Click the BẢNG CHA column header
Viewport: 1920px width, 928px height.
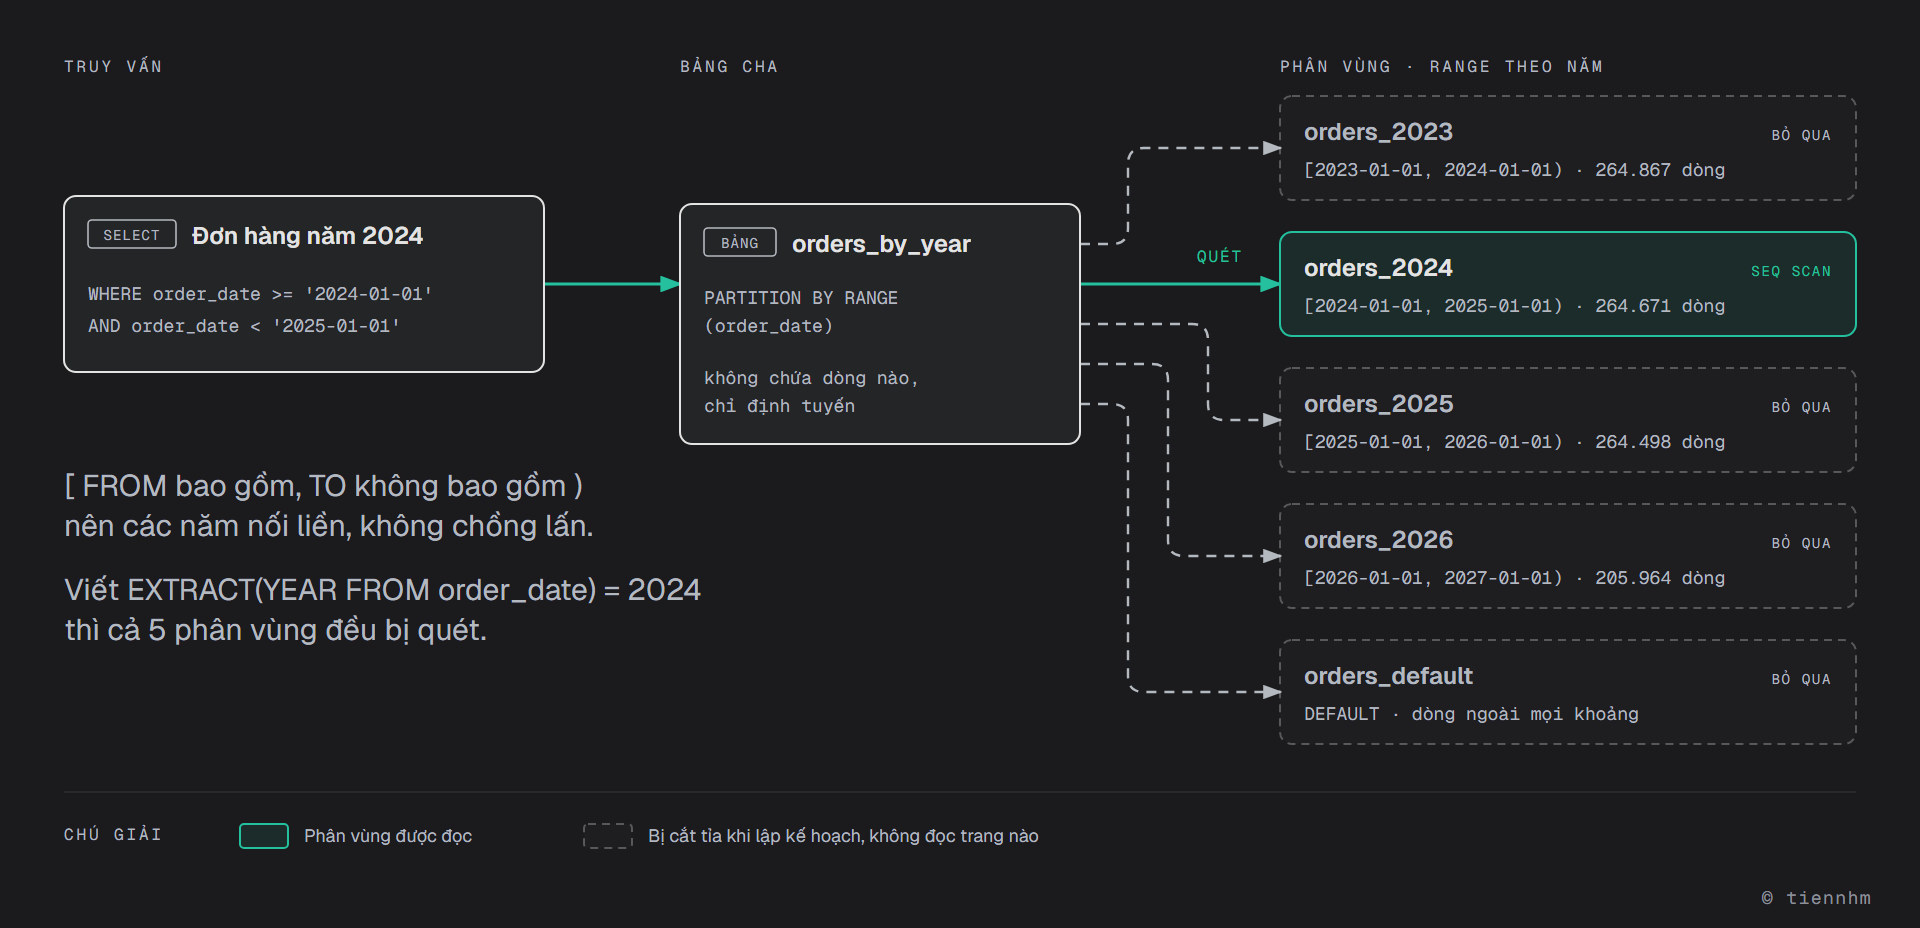[x=729, y=66]
